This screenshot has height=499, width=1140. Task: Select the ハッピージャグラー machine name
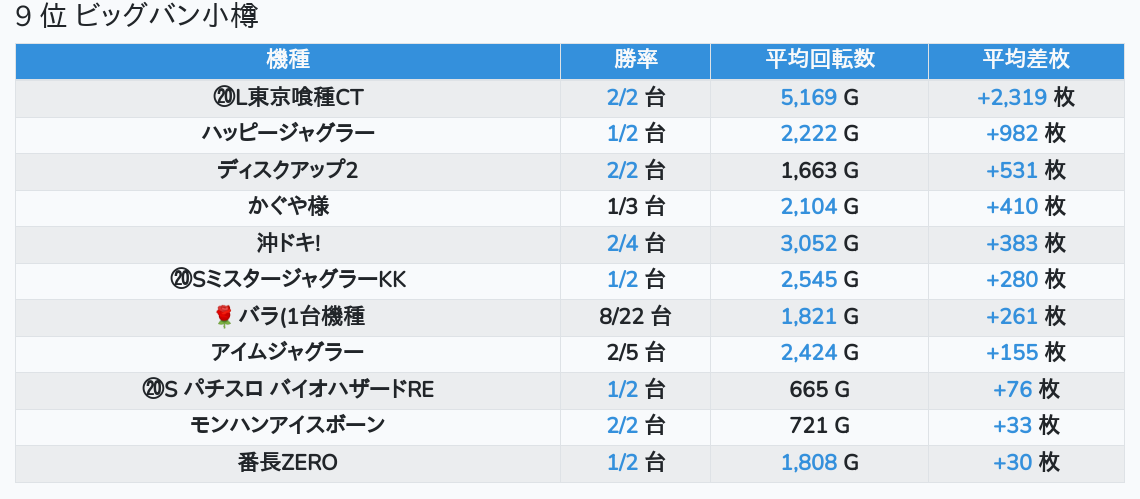tap(288, 133)
